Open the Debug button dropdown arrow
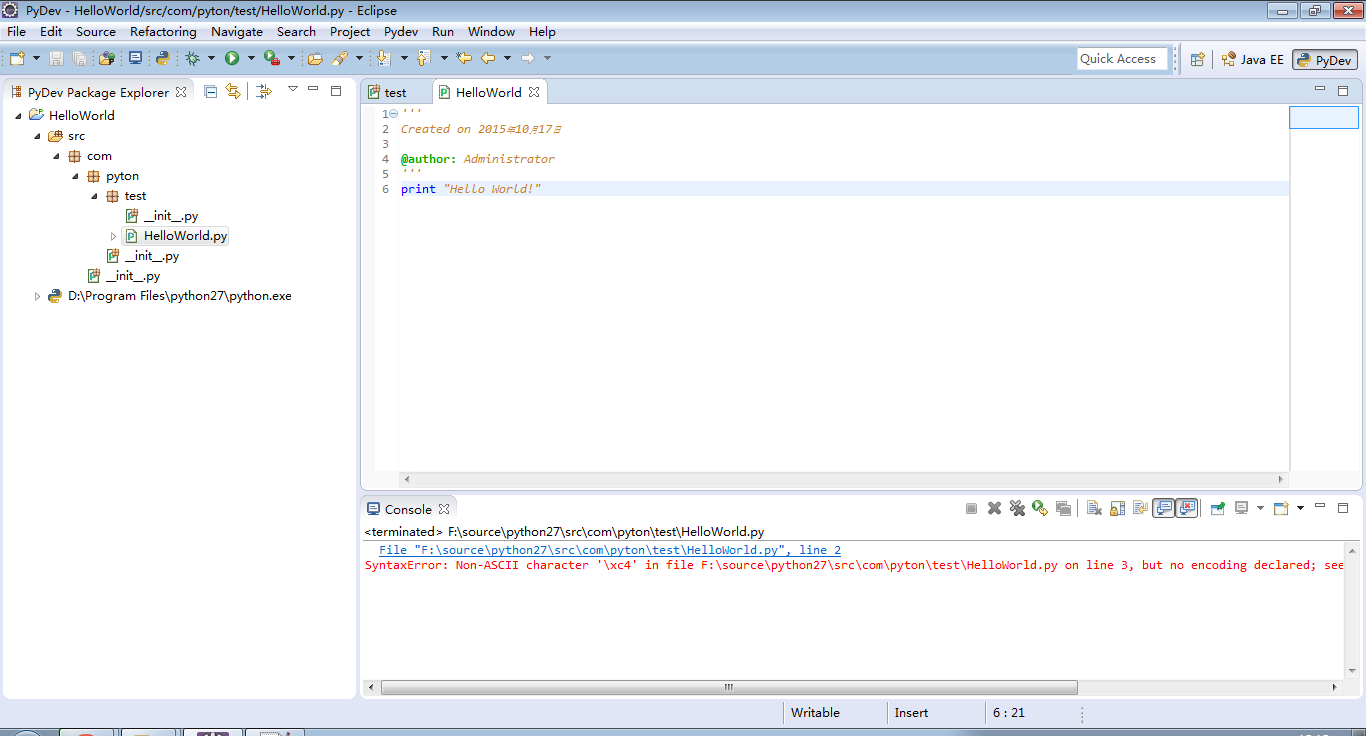The image size is (1366, 736). click(x=211, y=58)
